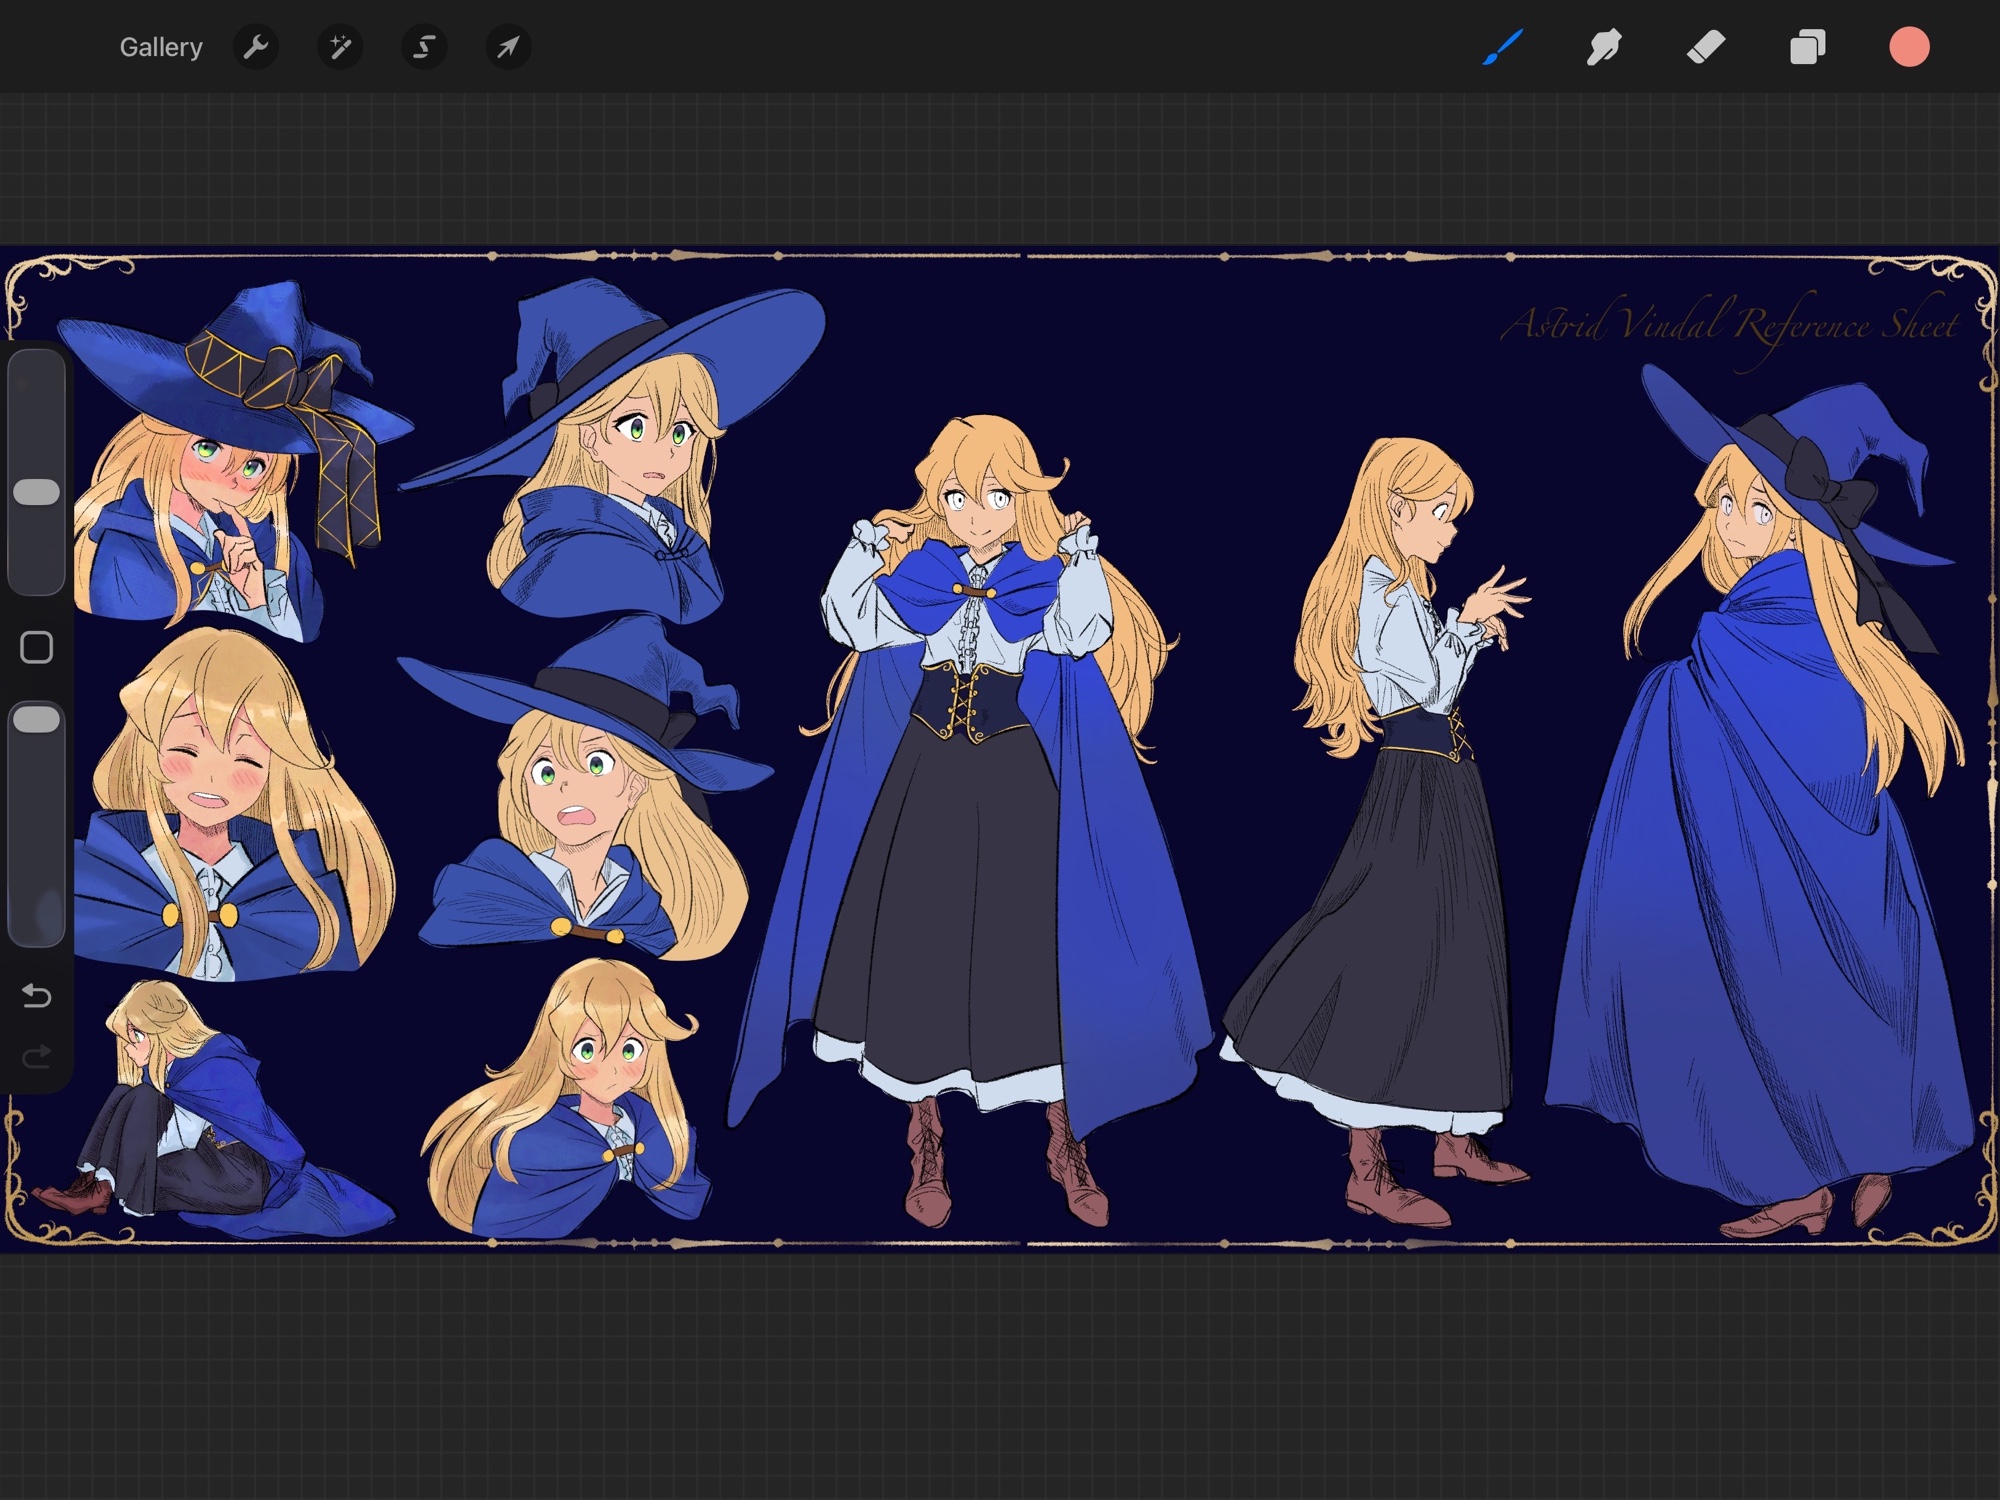Open the Adjustments magic wand menu
Image resolution: width=2000 pixels, height=1500 pixels.
[340, 47]
